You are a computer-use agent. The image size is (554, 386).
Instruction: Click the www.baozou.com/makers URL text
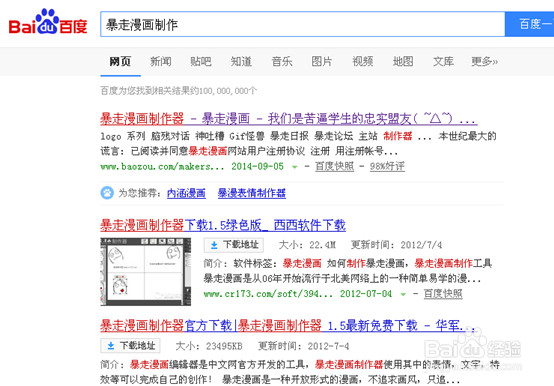coord(162,166)
